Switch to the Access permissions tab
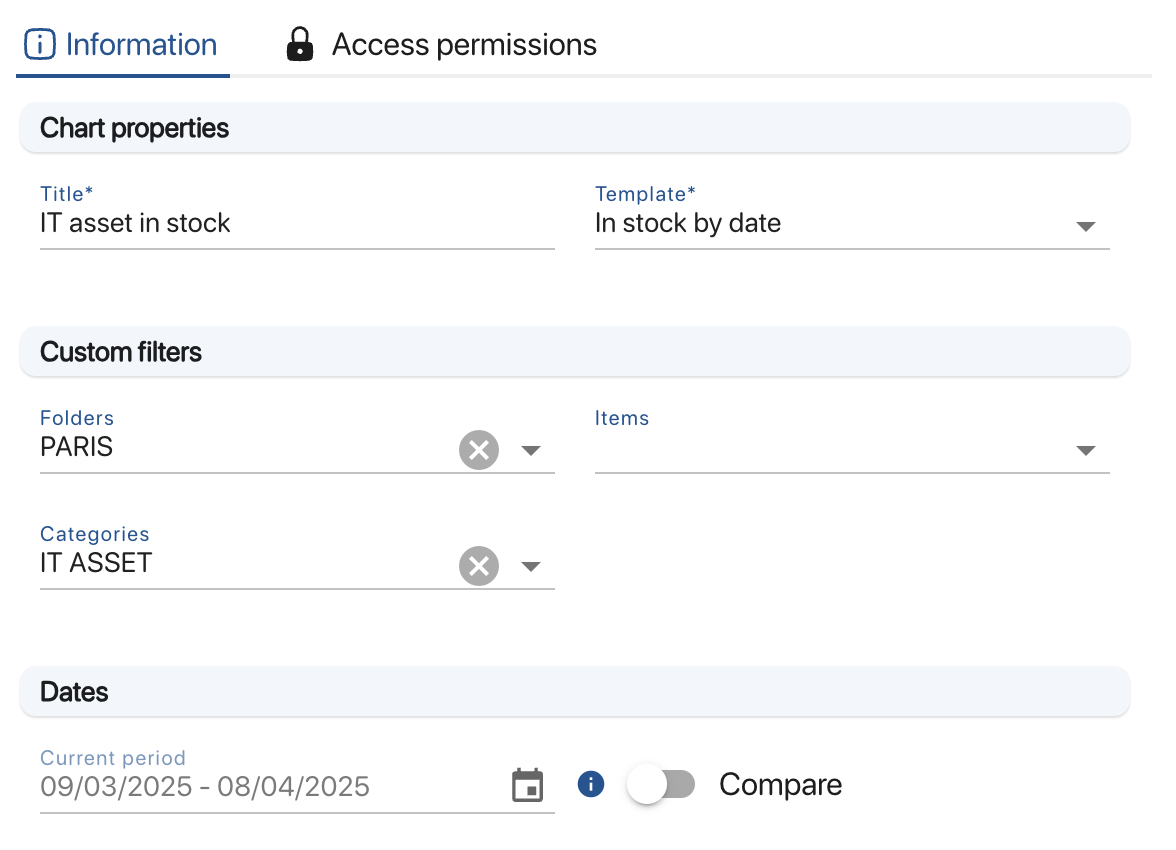This screenshot has width=1176, height=850. tap(463, 45)
